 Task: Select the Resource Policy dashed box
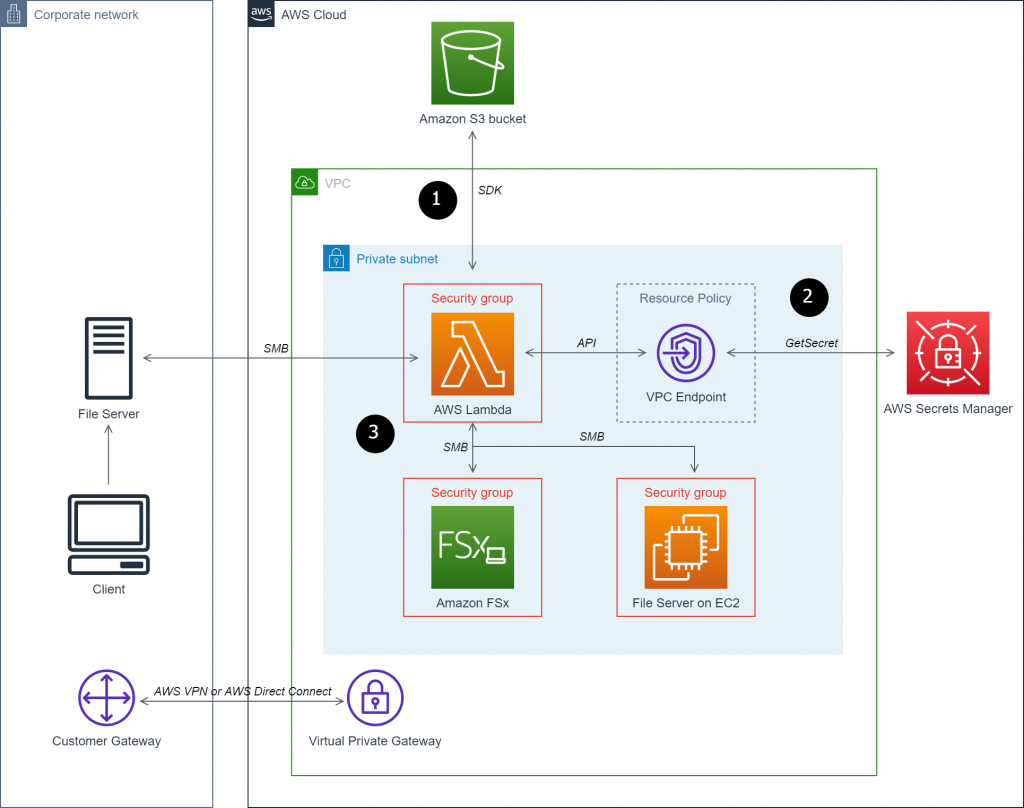(x=685, y=298)
